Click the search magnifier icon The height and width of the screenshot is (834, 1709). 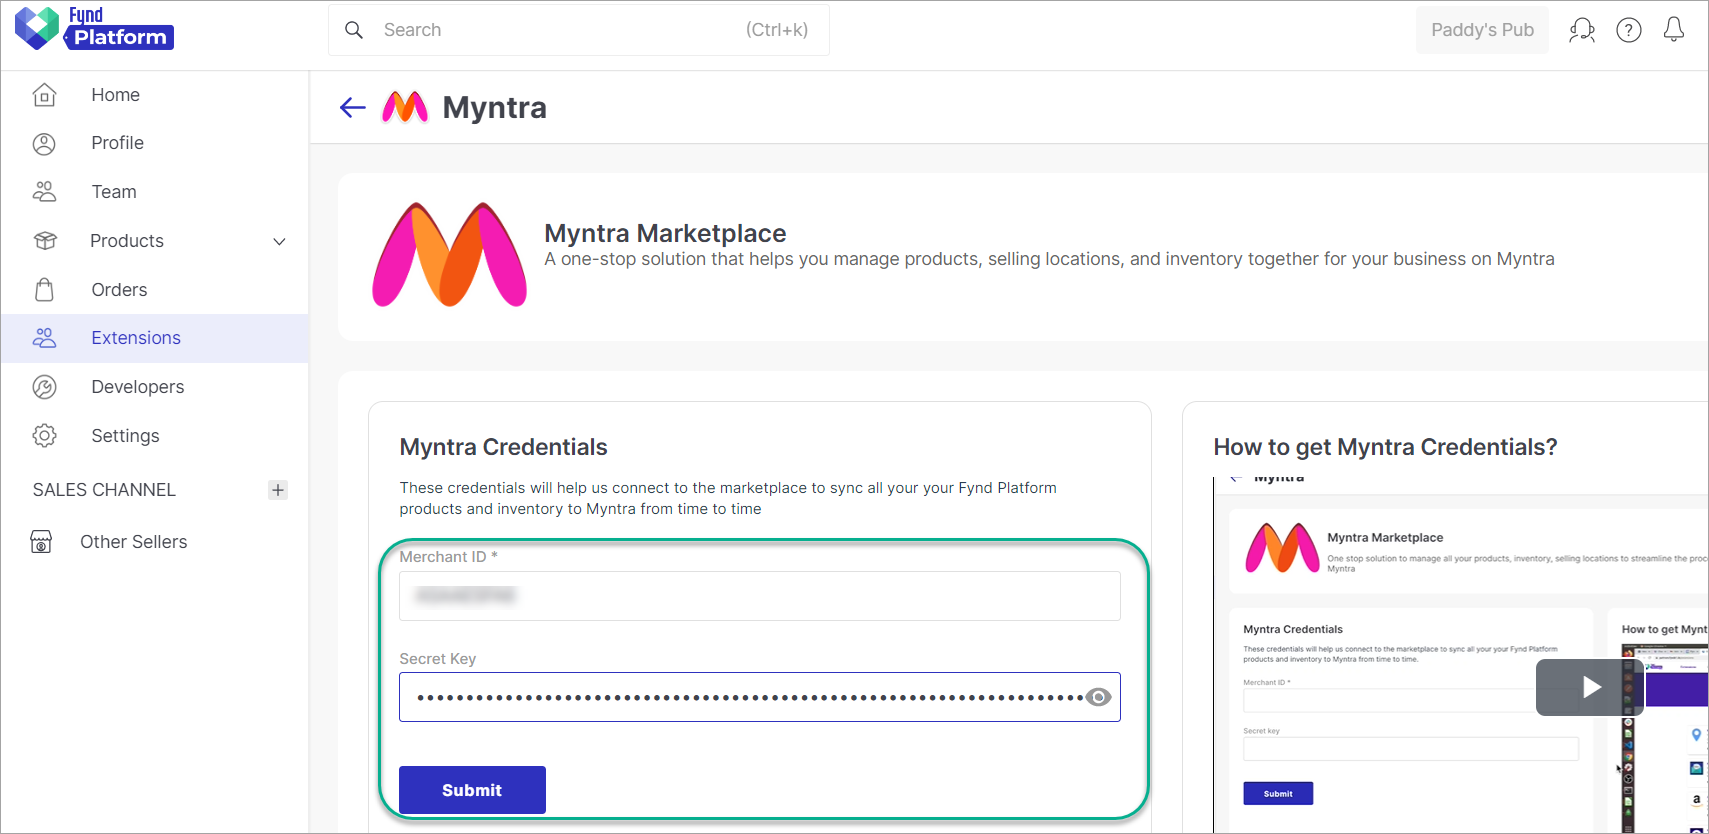[x=354, y=30]
